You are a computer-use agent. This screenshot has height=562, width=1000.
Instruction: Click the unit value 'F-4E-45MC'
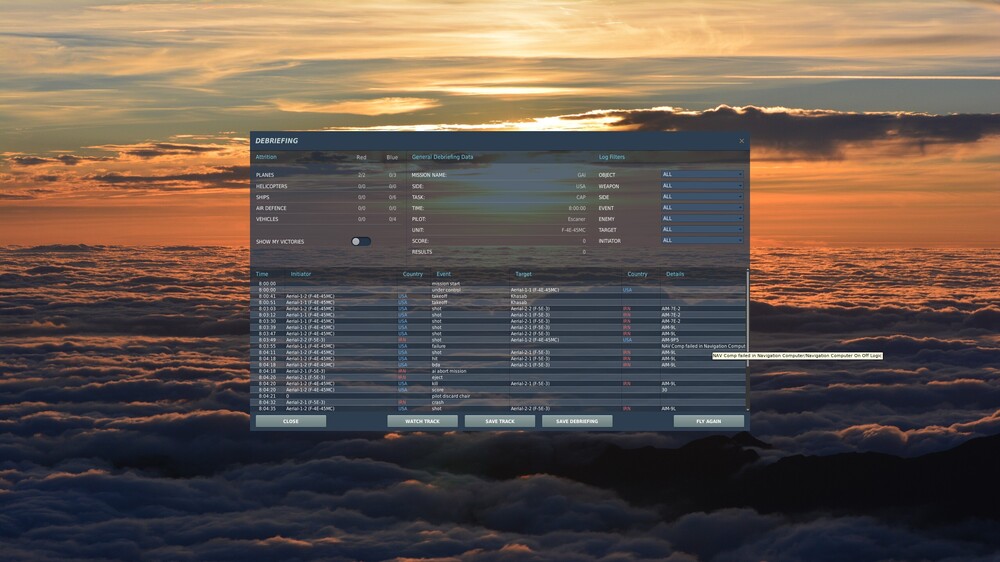[x=573, y=230]
